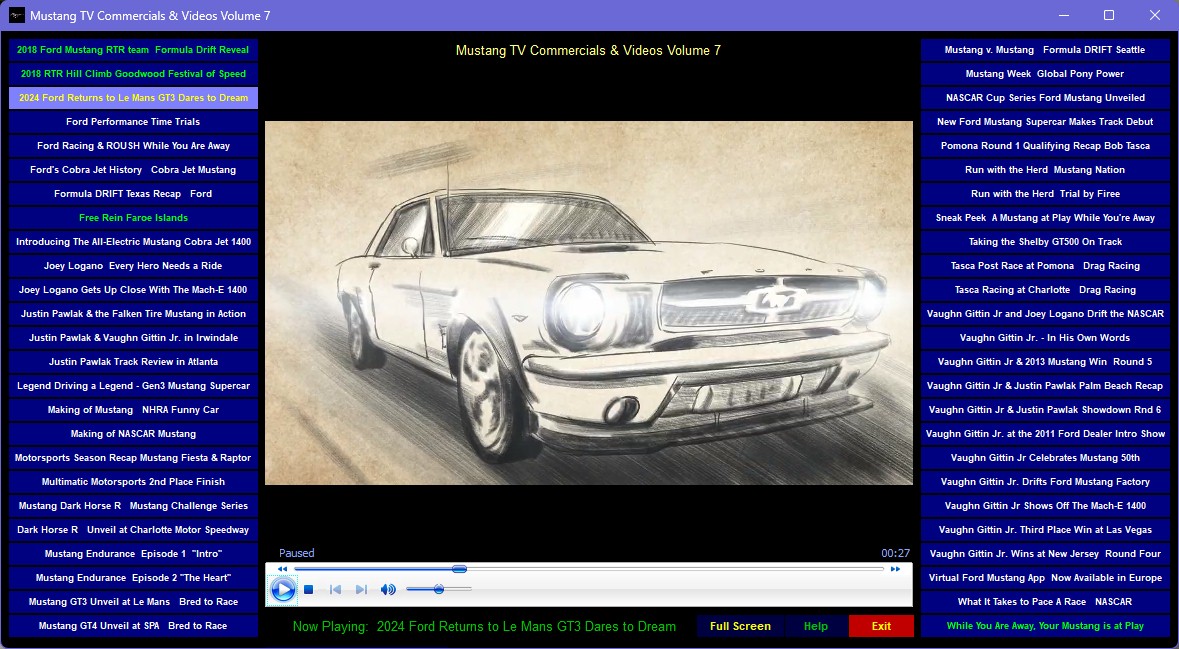This screenshot has width=1179, height=649.
Task: Play Vaughn Gittin Jr and Joey Logano Drift NASCAR
Action: tap(1045, 314)
